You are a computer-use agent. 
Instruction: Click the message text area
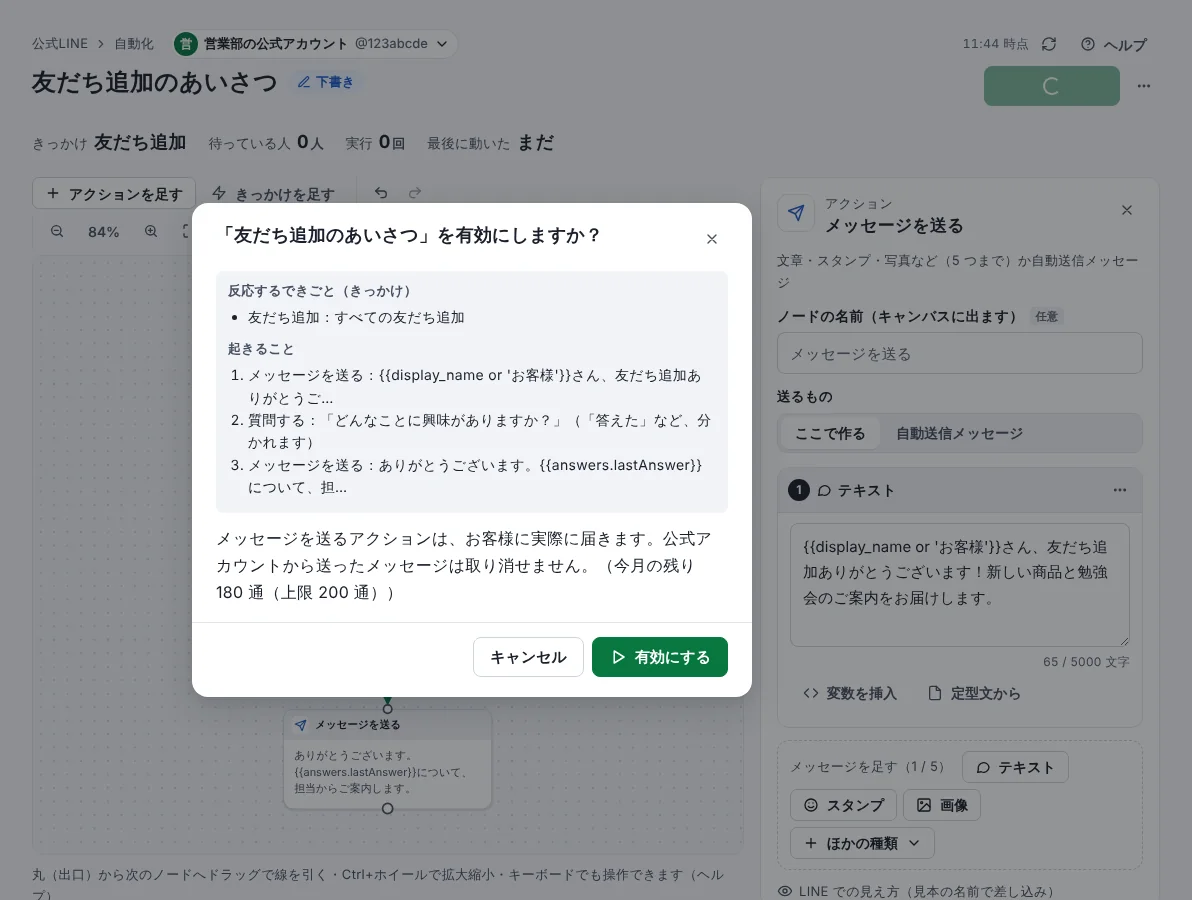[x=959, y=585]
